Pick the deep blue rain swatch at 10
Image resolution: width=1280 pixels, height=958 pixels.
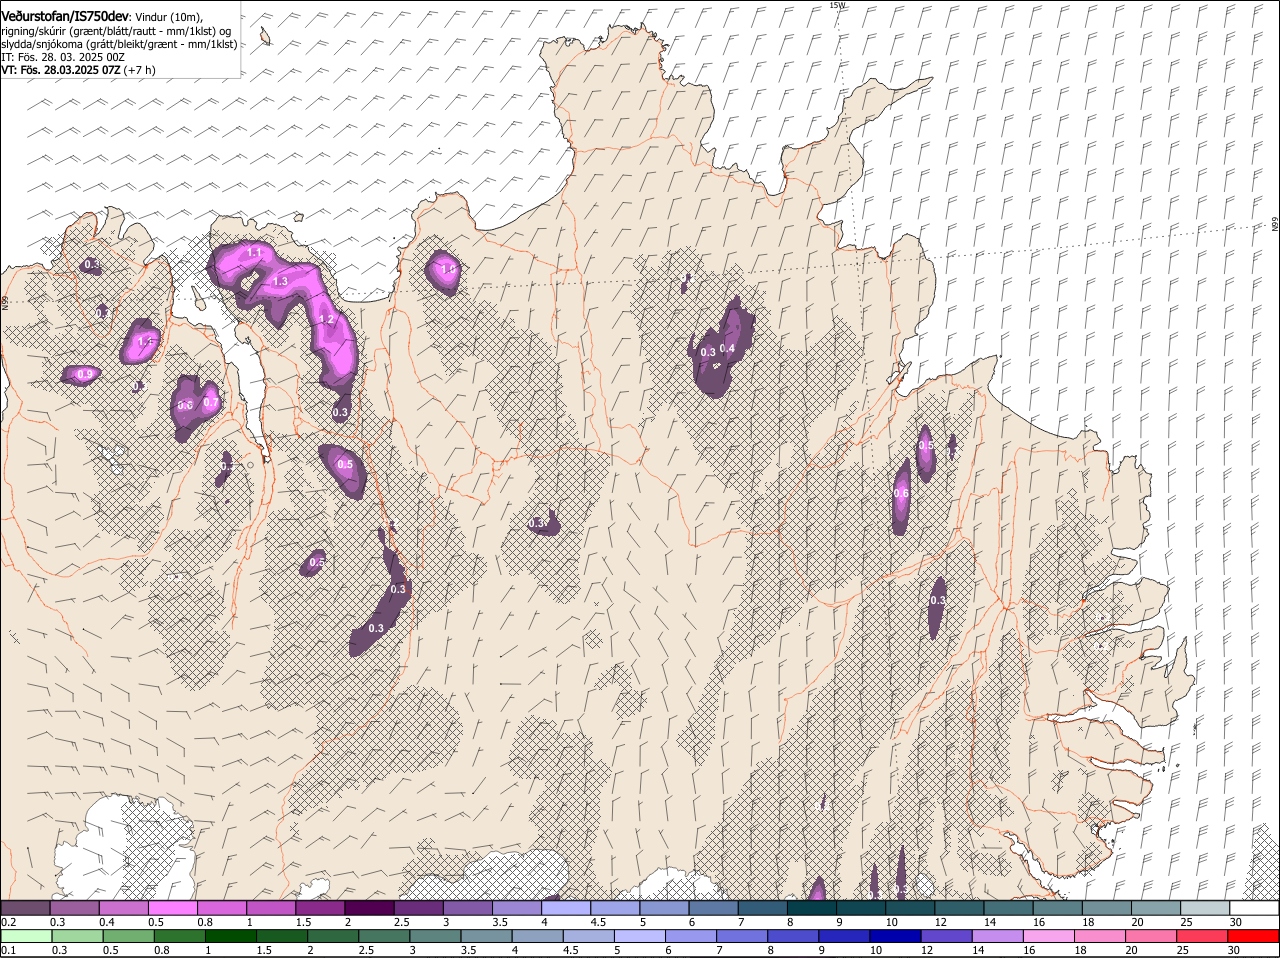tap(895, 937)
